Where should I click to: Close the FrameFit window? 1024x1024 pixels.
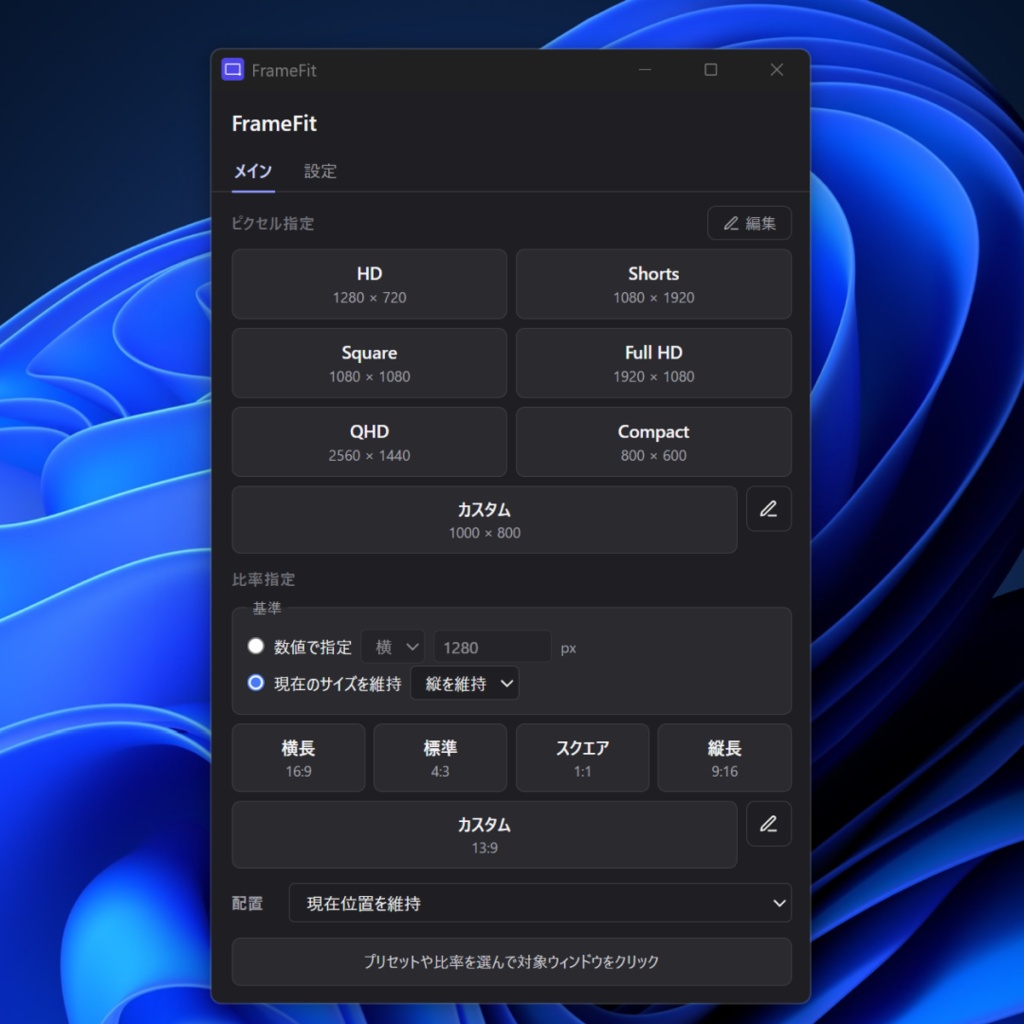coord(776,69)
